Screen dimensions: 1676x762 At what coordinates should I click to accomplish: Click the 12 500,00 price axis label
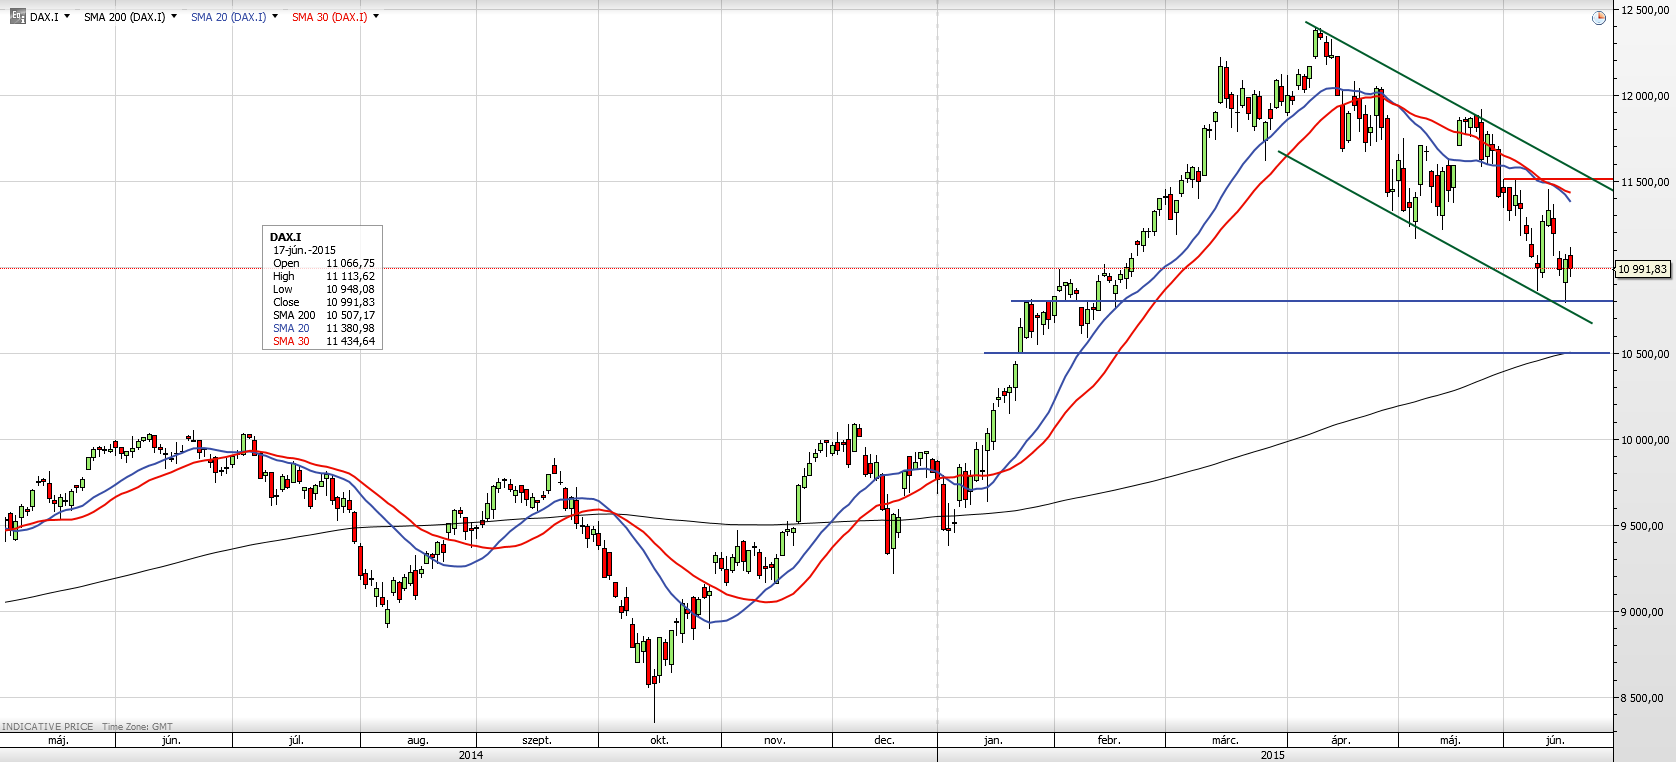click(1645, 10)
